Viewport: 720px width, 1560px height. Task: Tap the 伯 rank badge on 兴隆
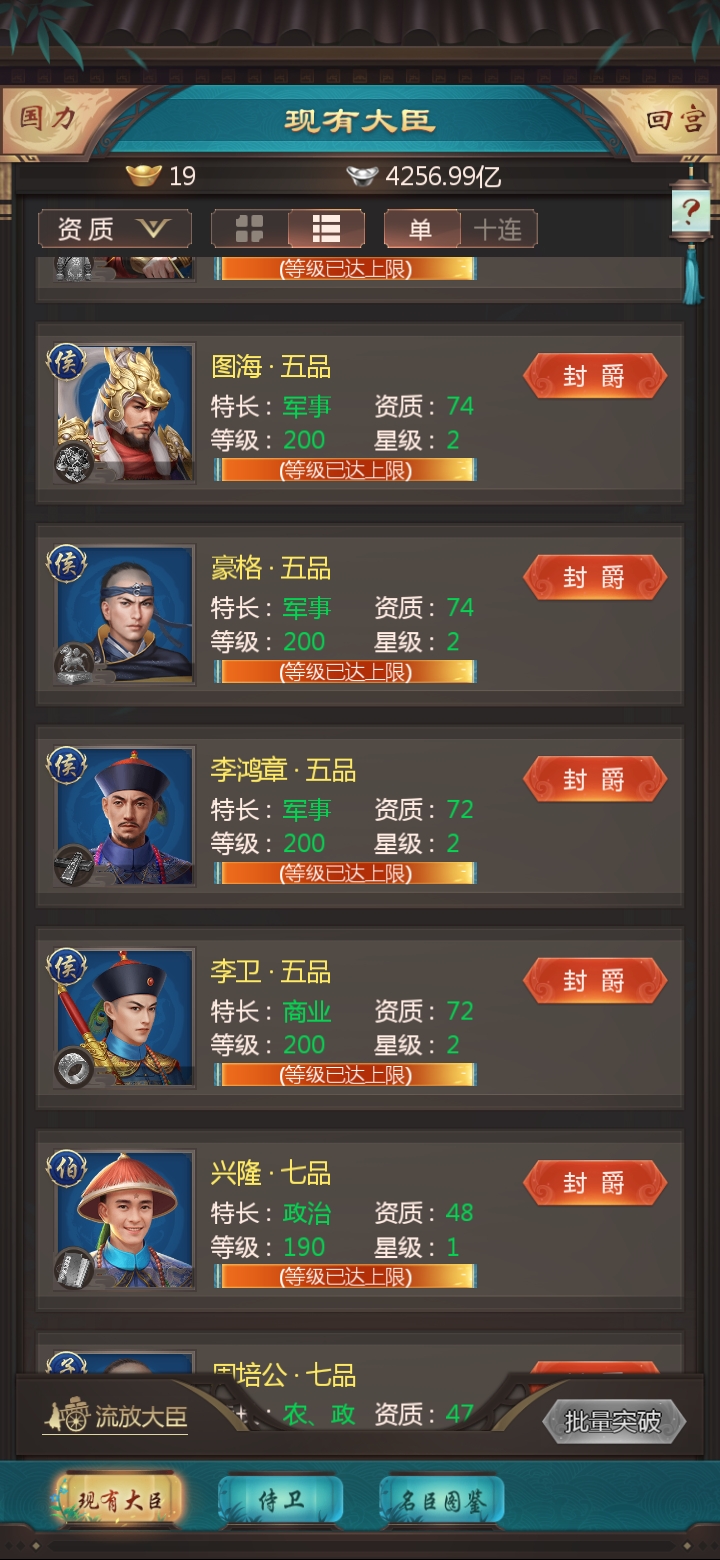coord(67,1169)
